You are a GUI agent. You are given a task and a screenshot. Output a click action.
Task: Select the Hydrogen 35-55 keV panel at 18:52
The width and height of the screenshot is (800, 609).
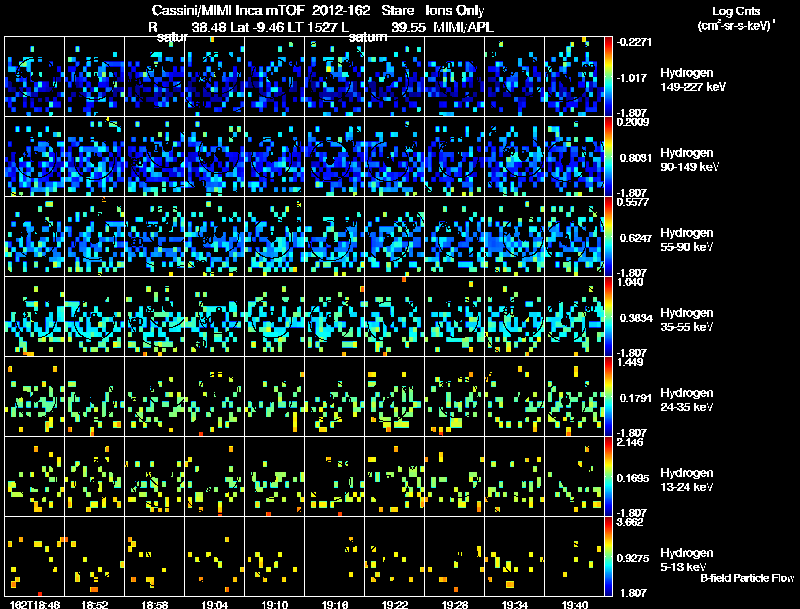(x=95, y=317)
